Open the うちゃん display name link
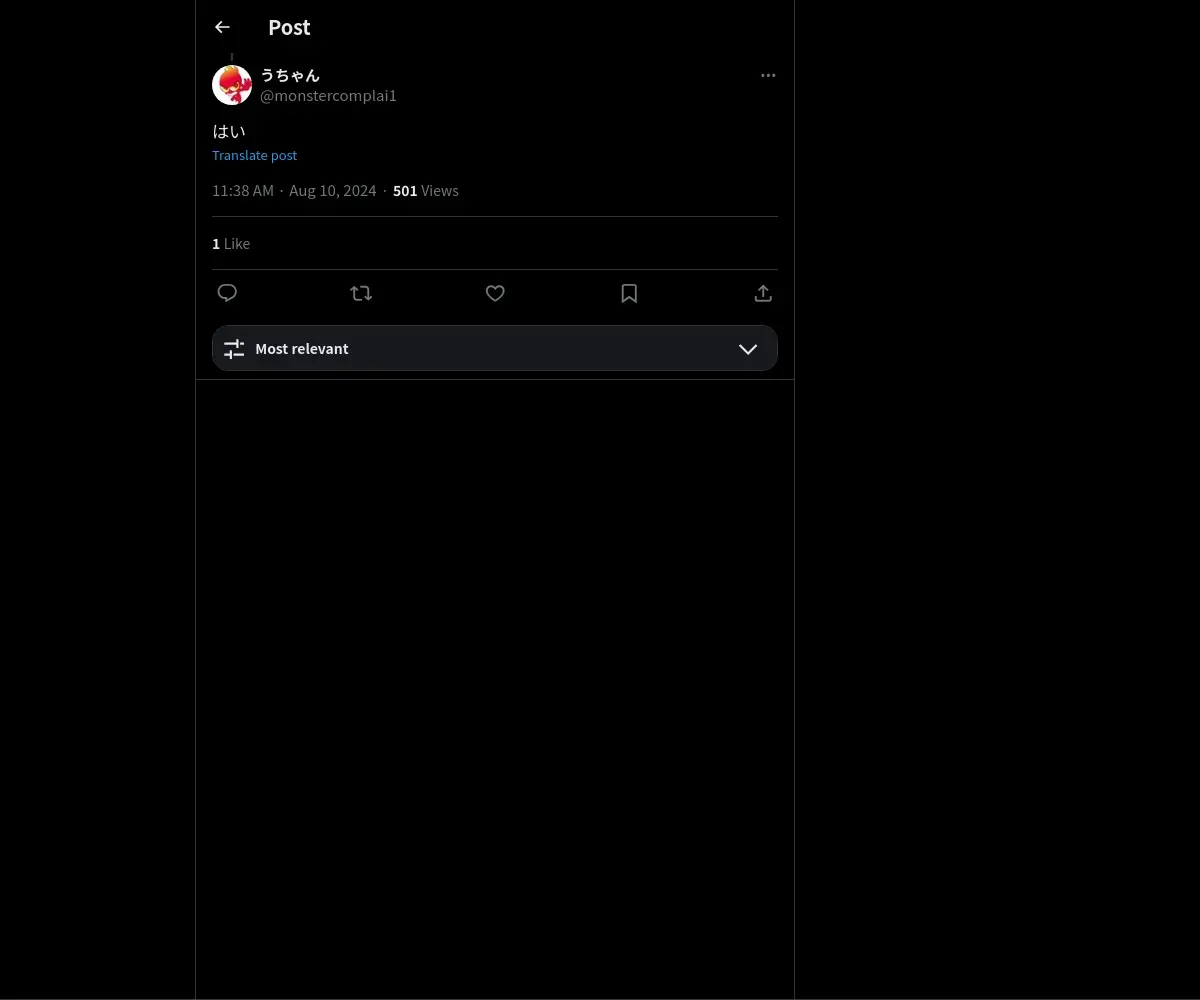The image size is (1200, 1000). click(x=290, y=75)
